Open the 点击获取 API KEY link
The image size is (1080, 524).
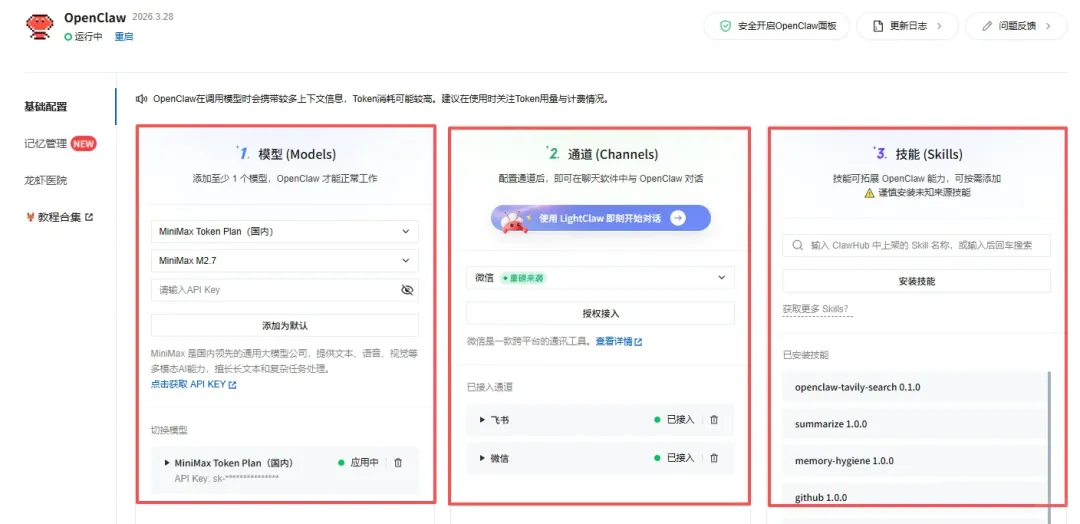click(x=194, y=385)
